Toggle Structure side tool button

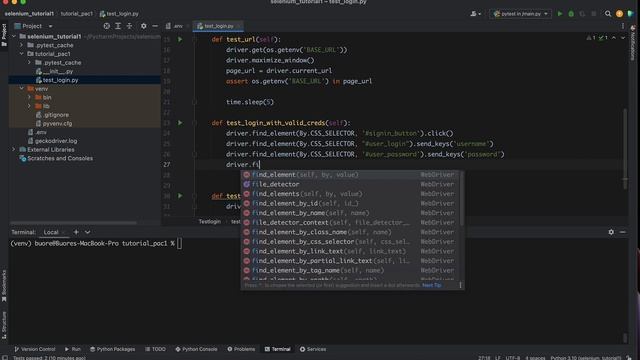click(x=4, y=325)
